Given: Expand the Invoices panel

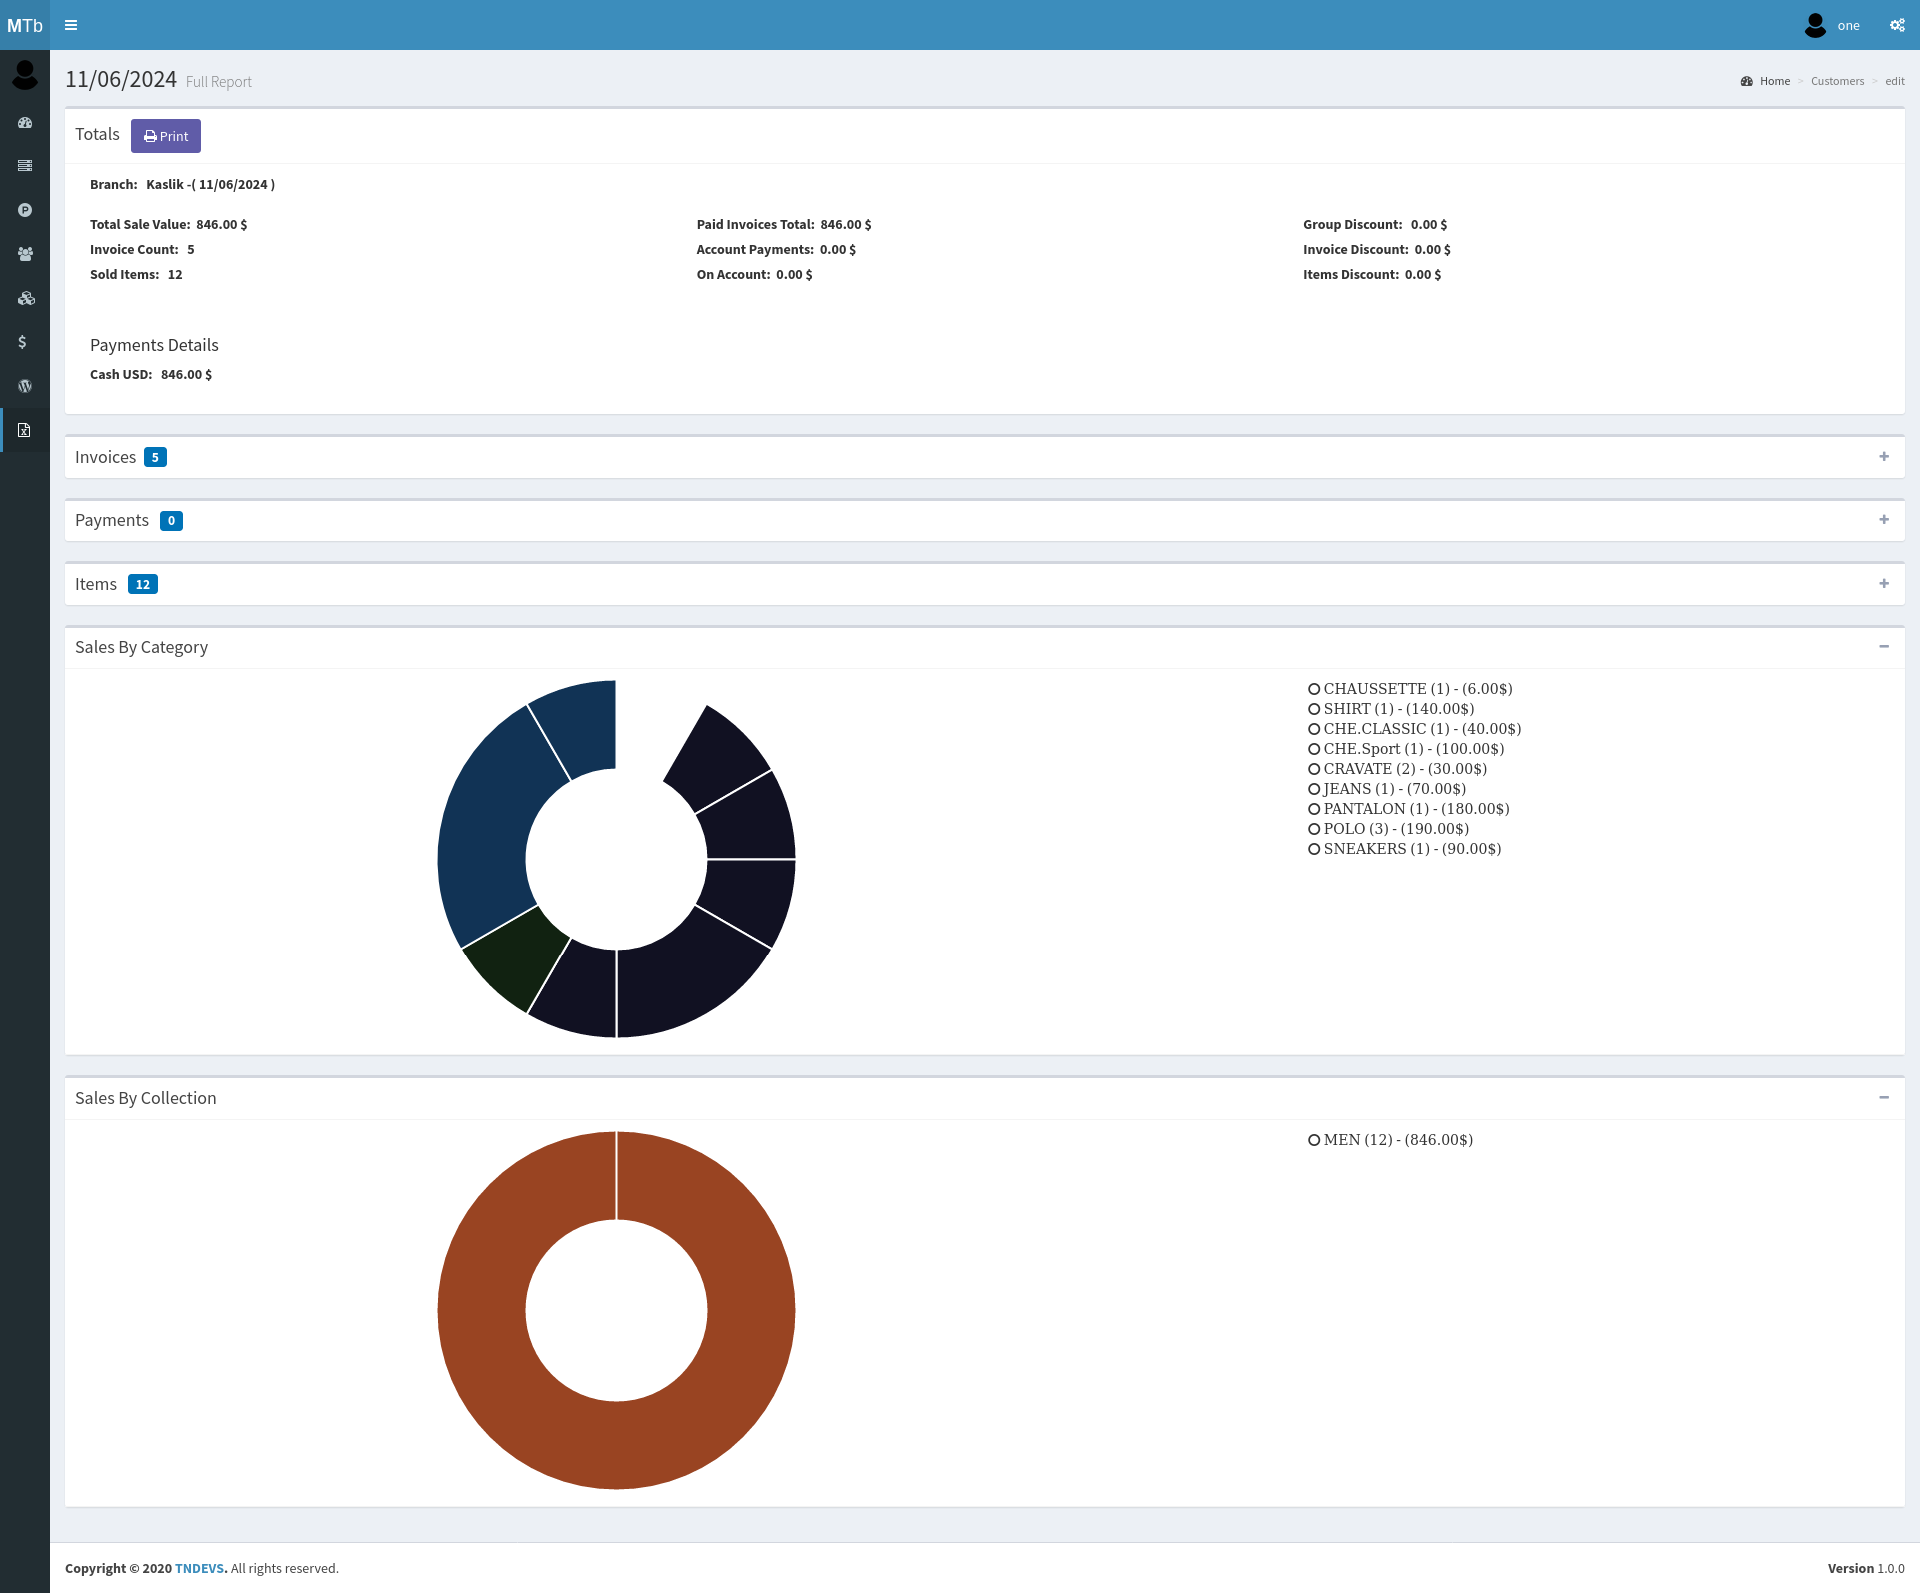Looking at the screenshot, I should pos(1884,457).
